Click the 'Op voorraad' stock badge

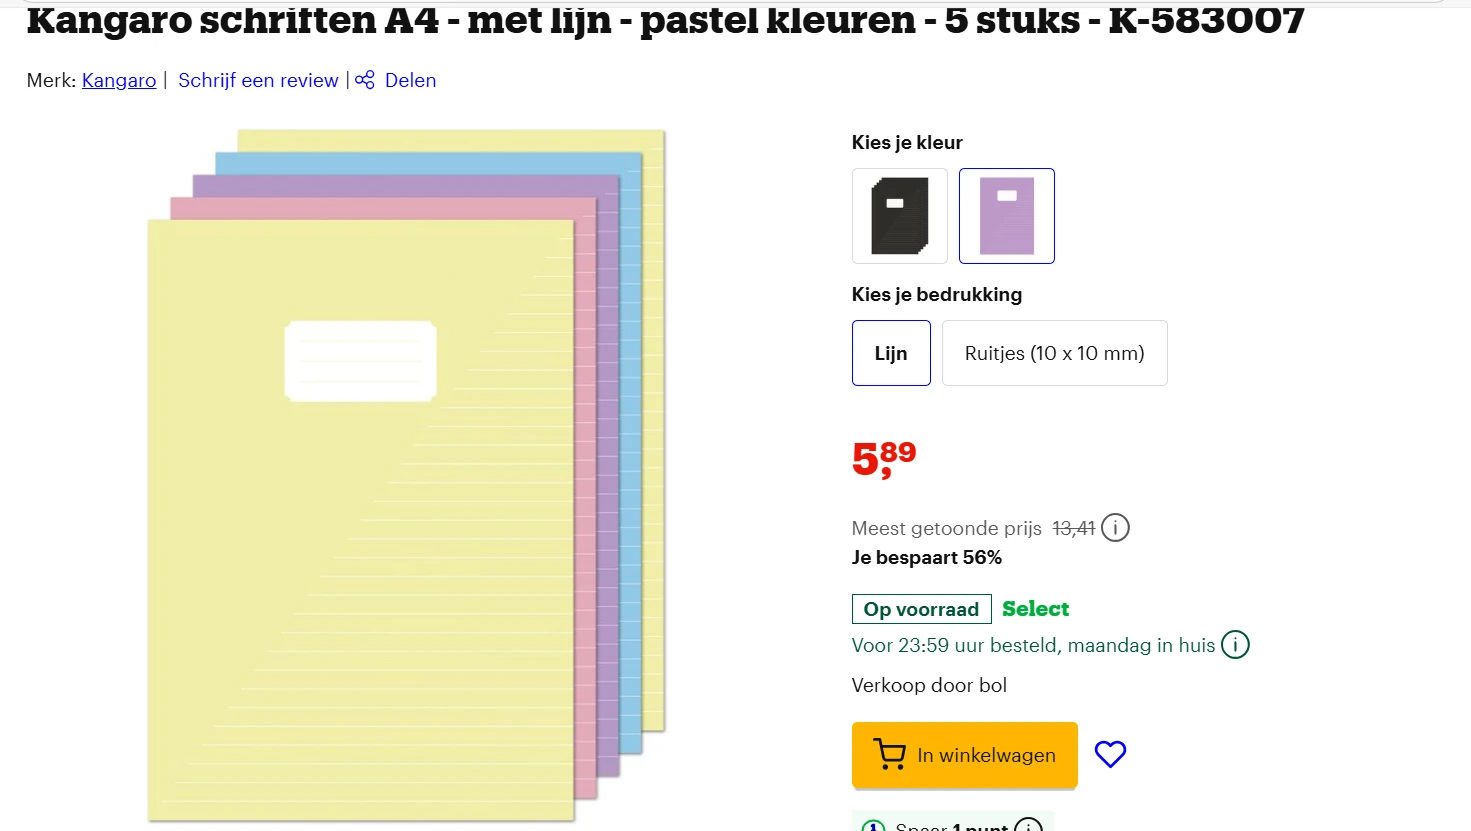pyautogui.click(x=920, y=608)
